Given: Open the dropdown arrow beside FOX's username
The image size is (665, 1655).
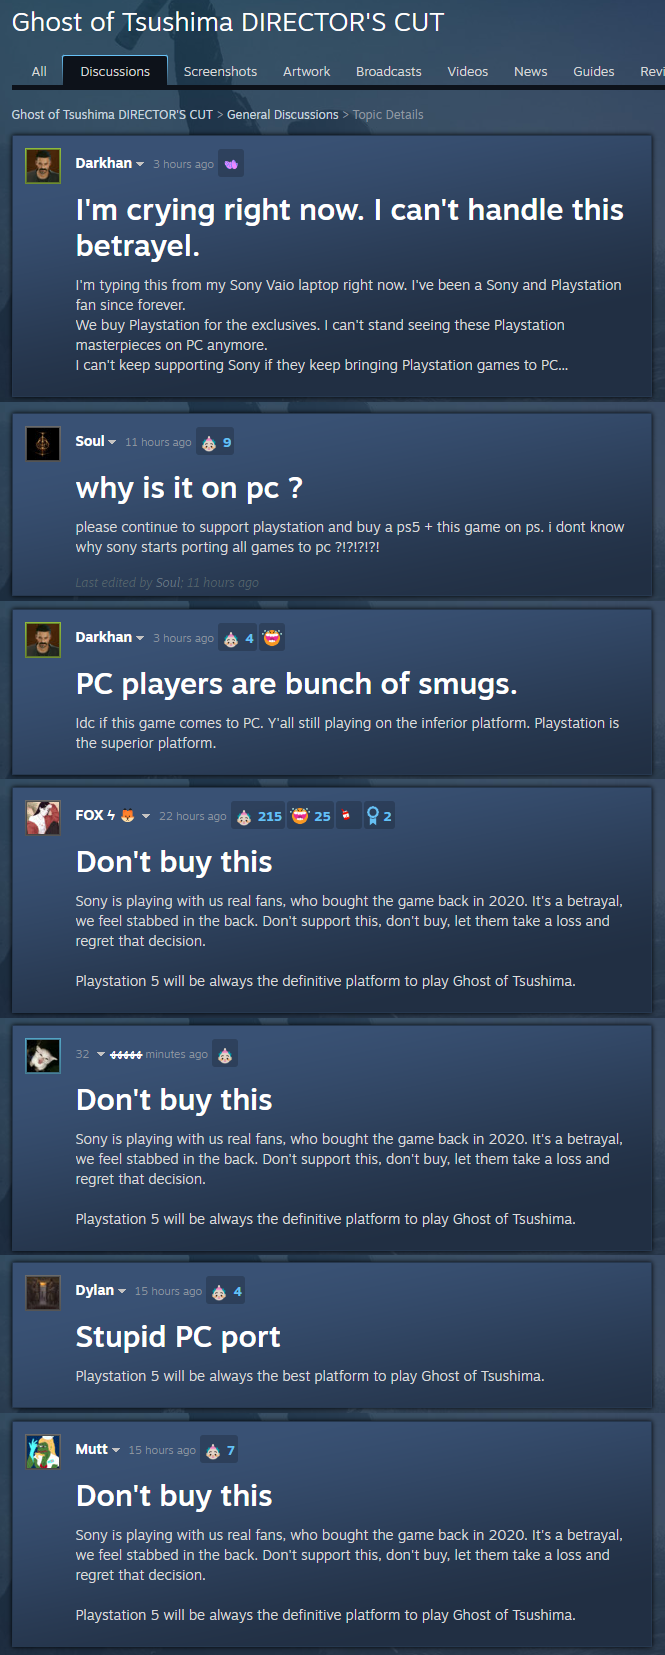Looking at the screenshot, I should (146, 816).
